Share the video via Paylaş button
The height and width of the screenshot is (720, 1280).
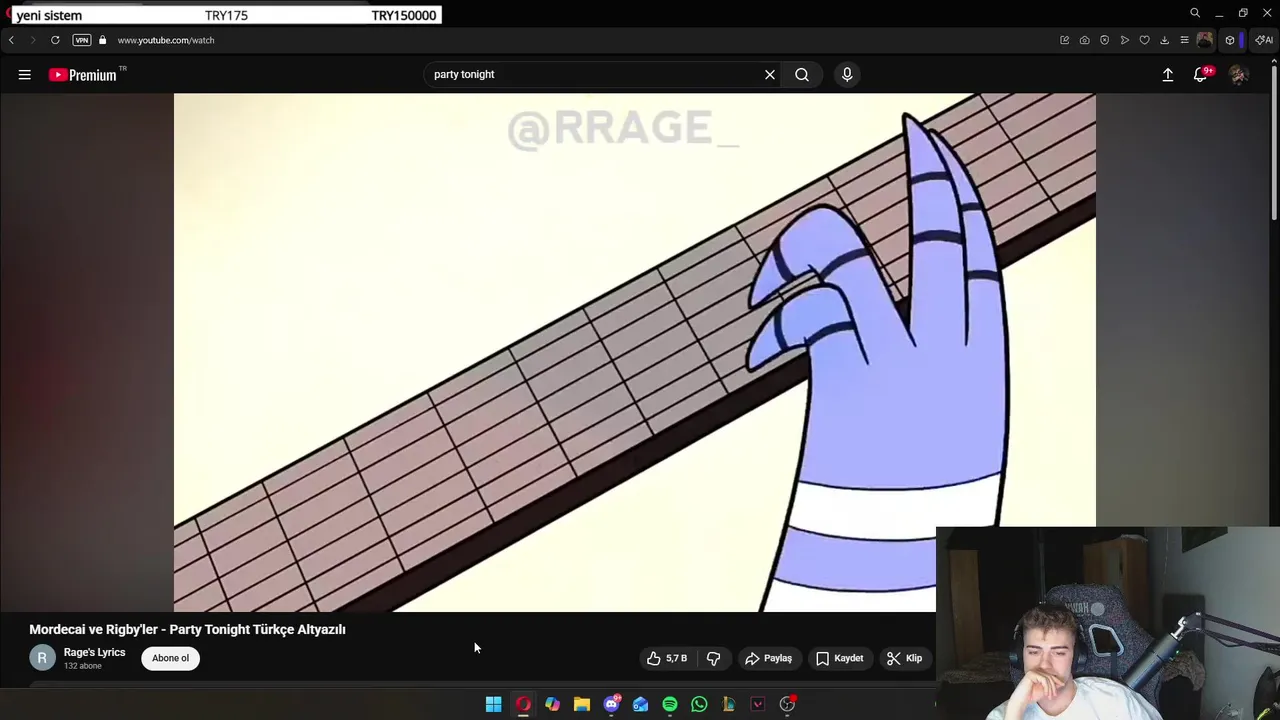[x=769, y=658]
